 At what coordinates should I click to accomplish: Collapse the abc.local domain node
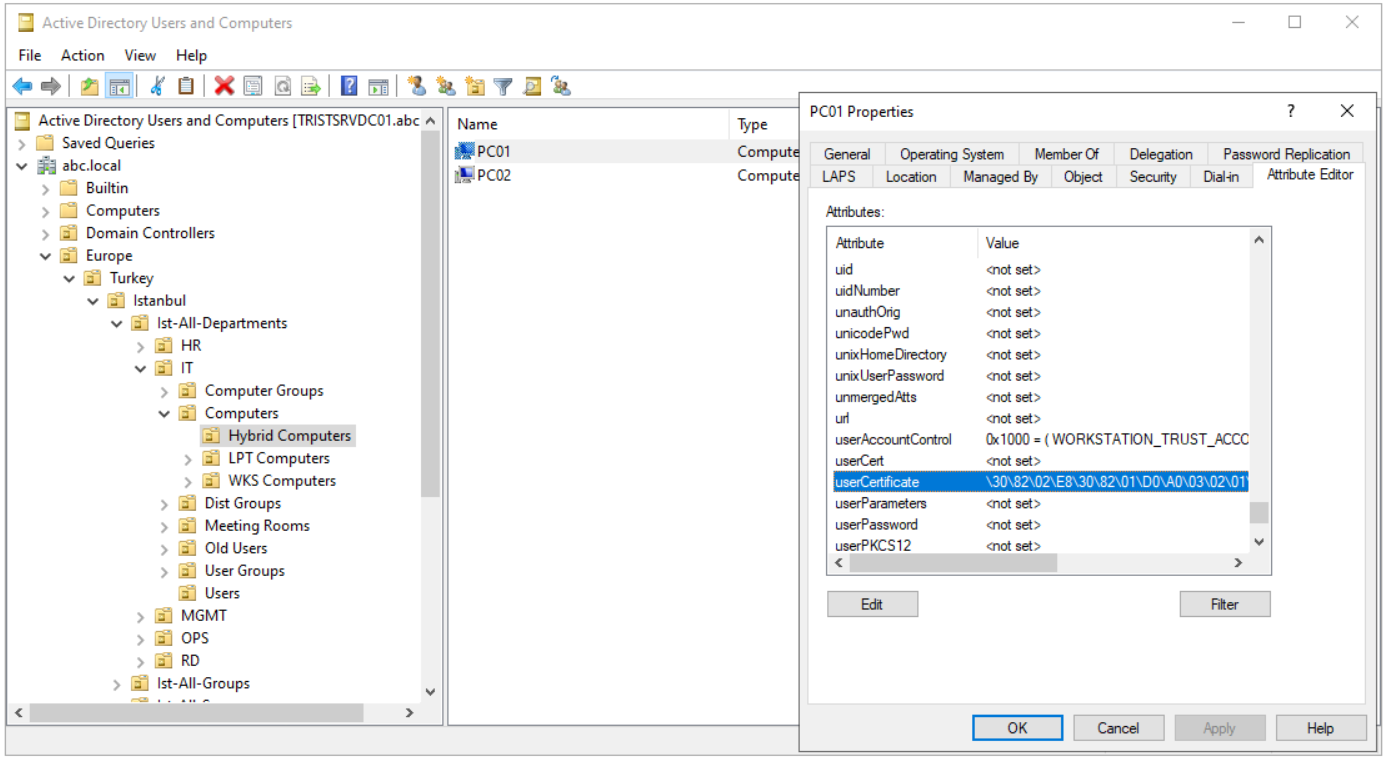(x=22, y=166)
